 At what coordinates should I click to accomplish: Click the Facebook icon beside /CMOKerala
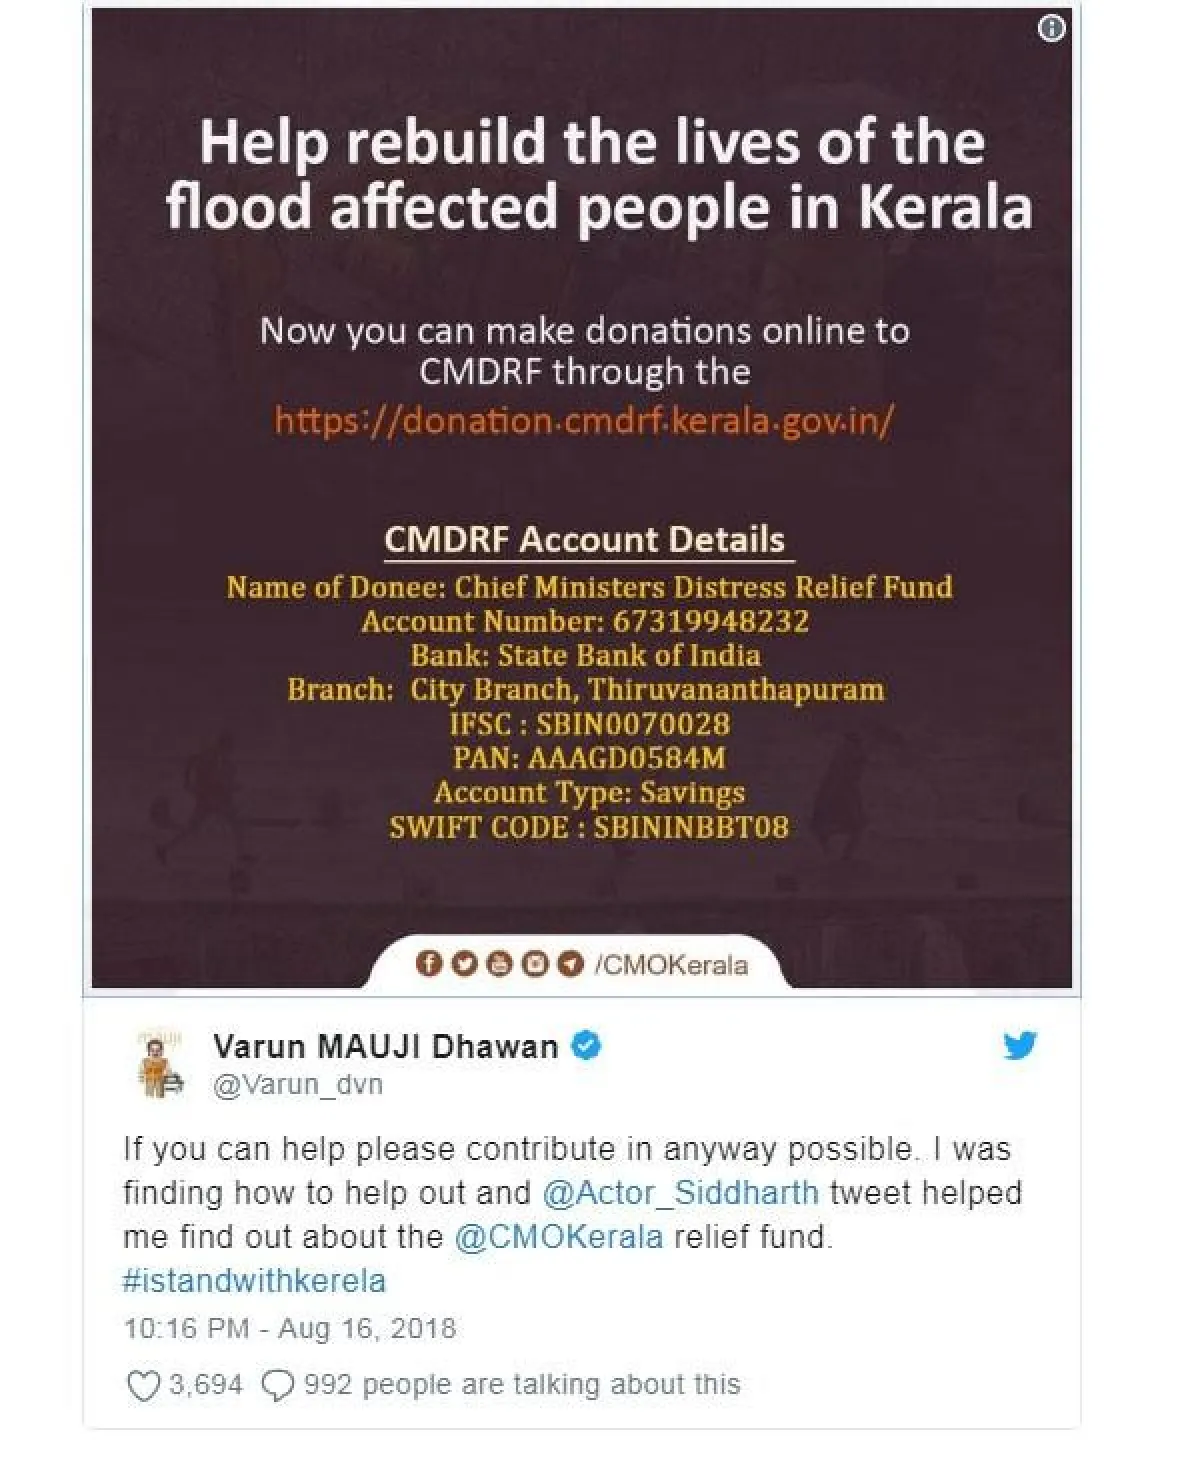coord(429,964)
